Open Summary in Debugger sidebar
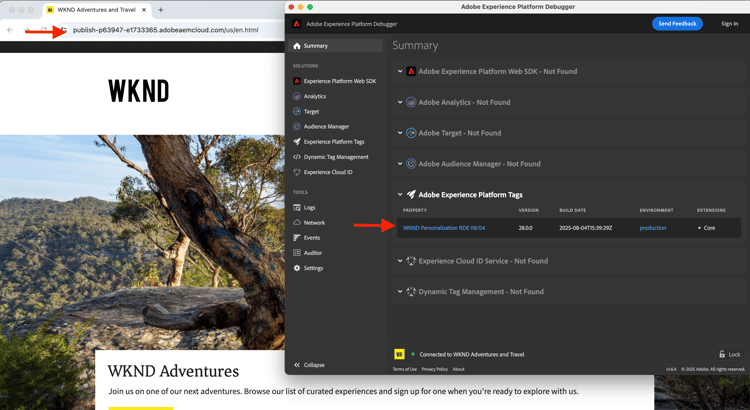The height and width of the screenshot is (410, 750). [x=335, y=46]
